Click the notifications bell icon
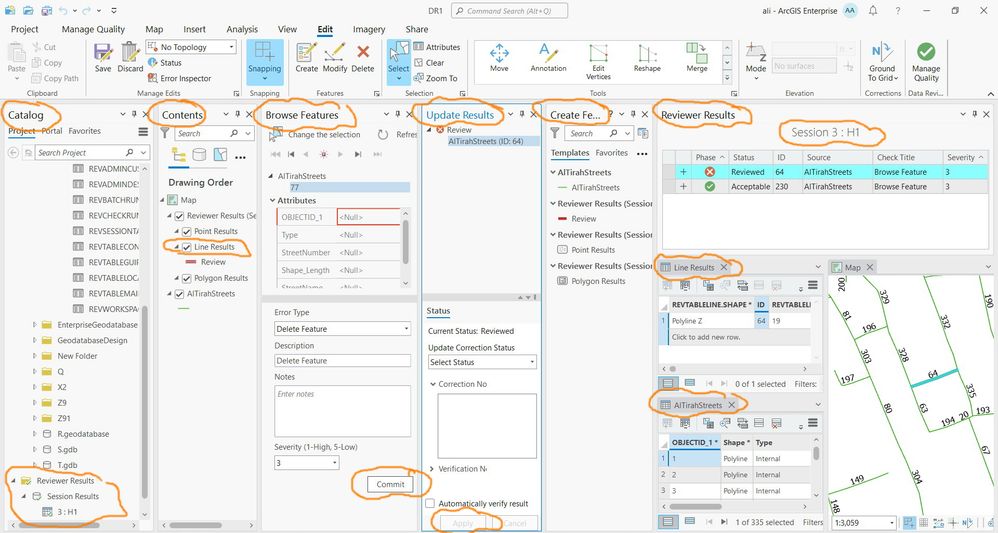This screenshot has height=533, width=998. click(x=873, y=11)
